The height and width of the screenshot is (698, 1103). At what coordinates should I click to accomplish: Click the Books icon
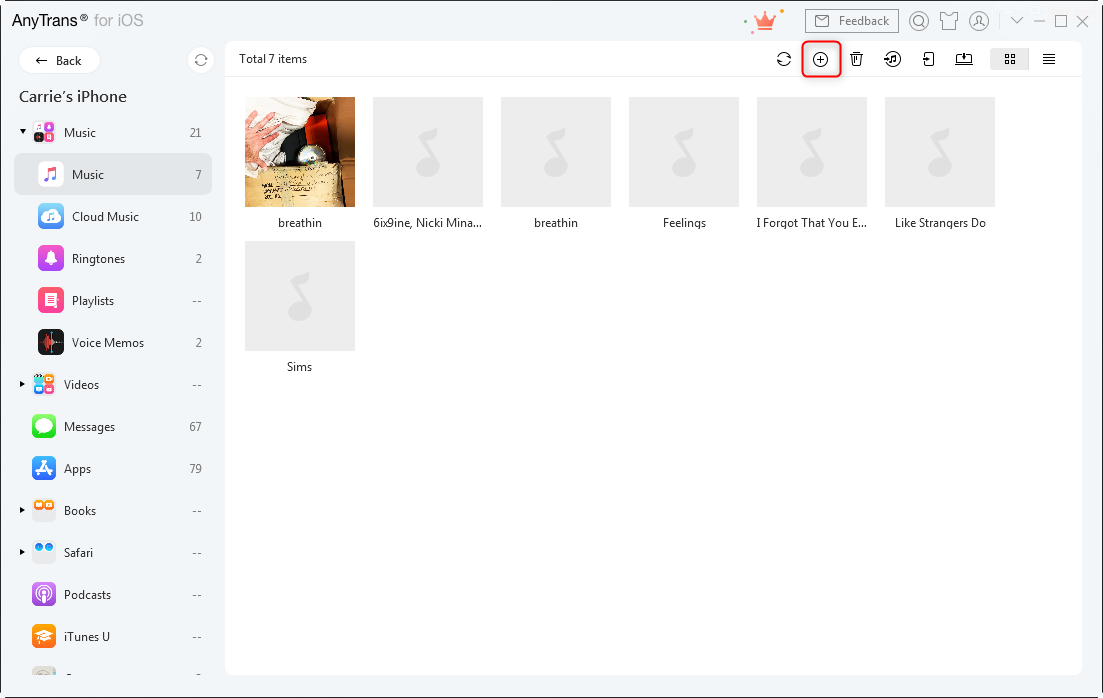(44, 510)
